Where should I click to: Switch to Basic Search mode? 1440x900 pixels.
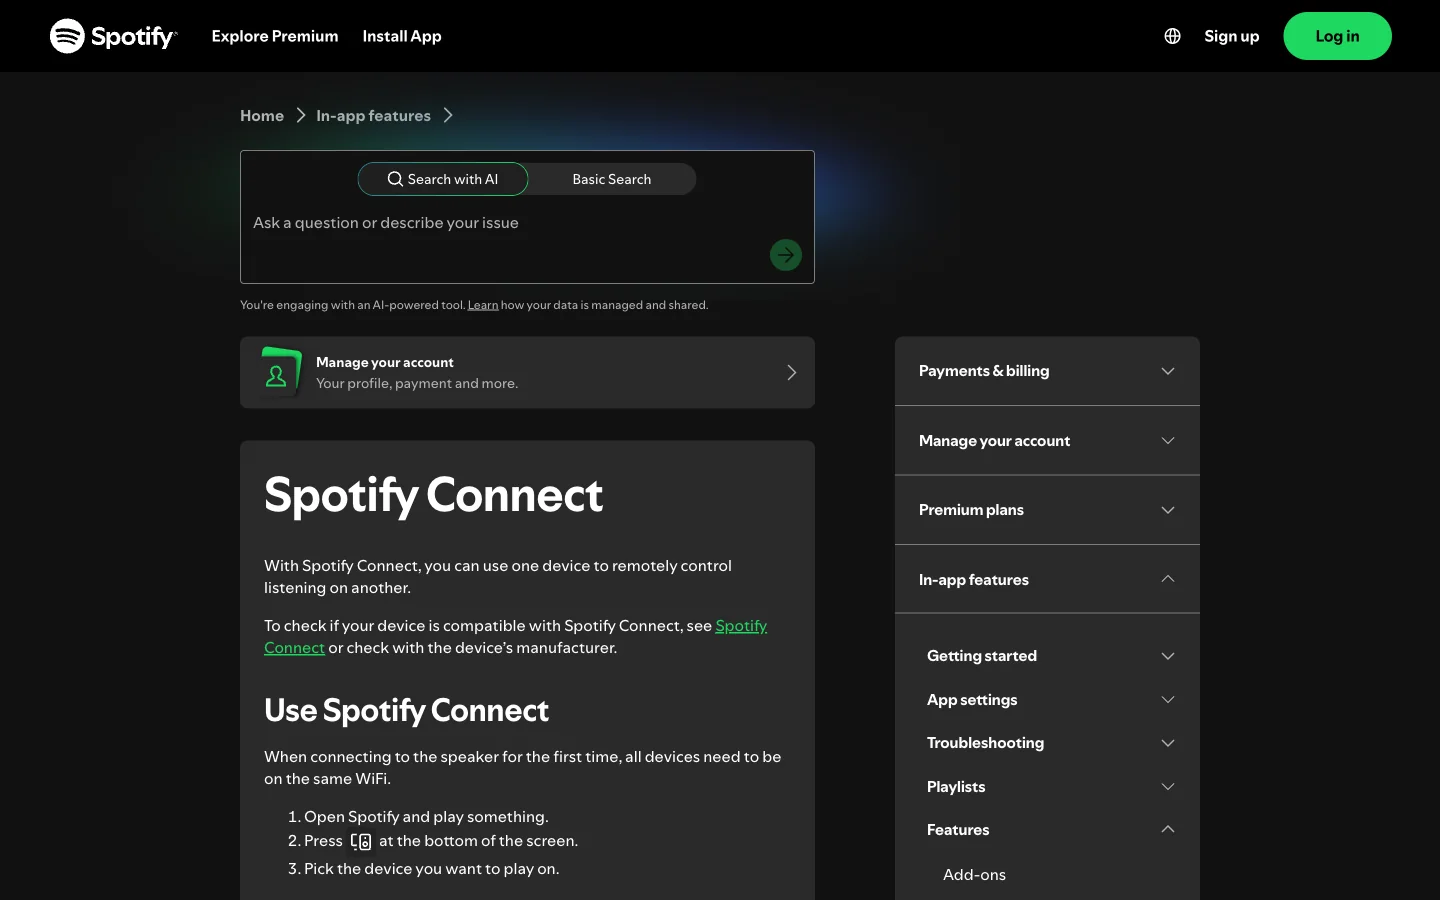(x=612, y=179)
